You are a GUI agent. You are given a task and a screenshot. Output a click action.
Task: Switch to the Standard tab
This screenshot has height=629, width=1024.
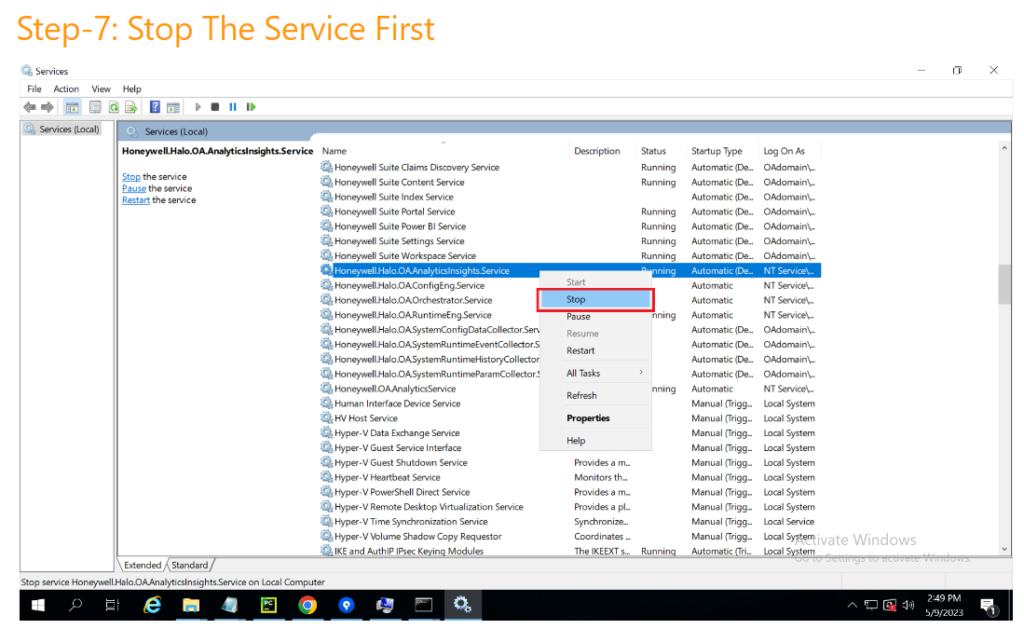[x=190, y=565]
